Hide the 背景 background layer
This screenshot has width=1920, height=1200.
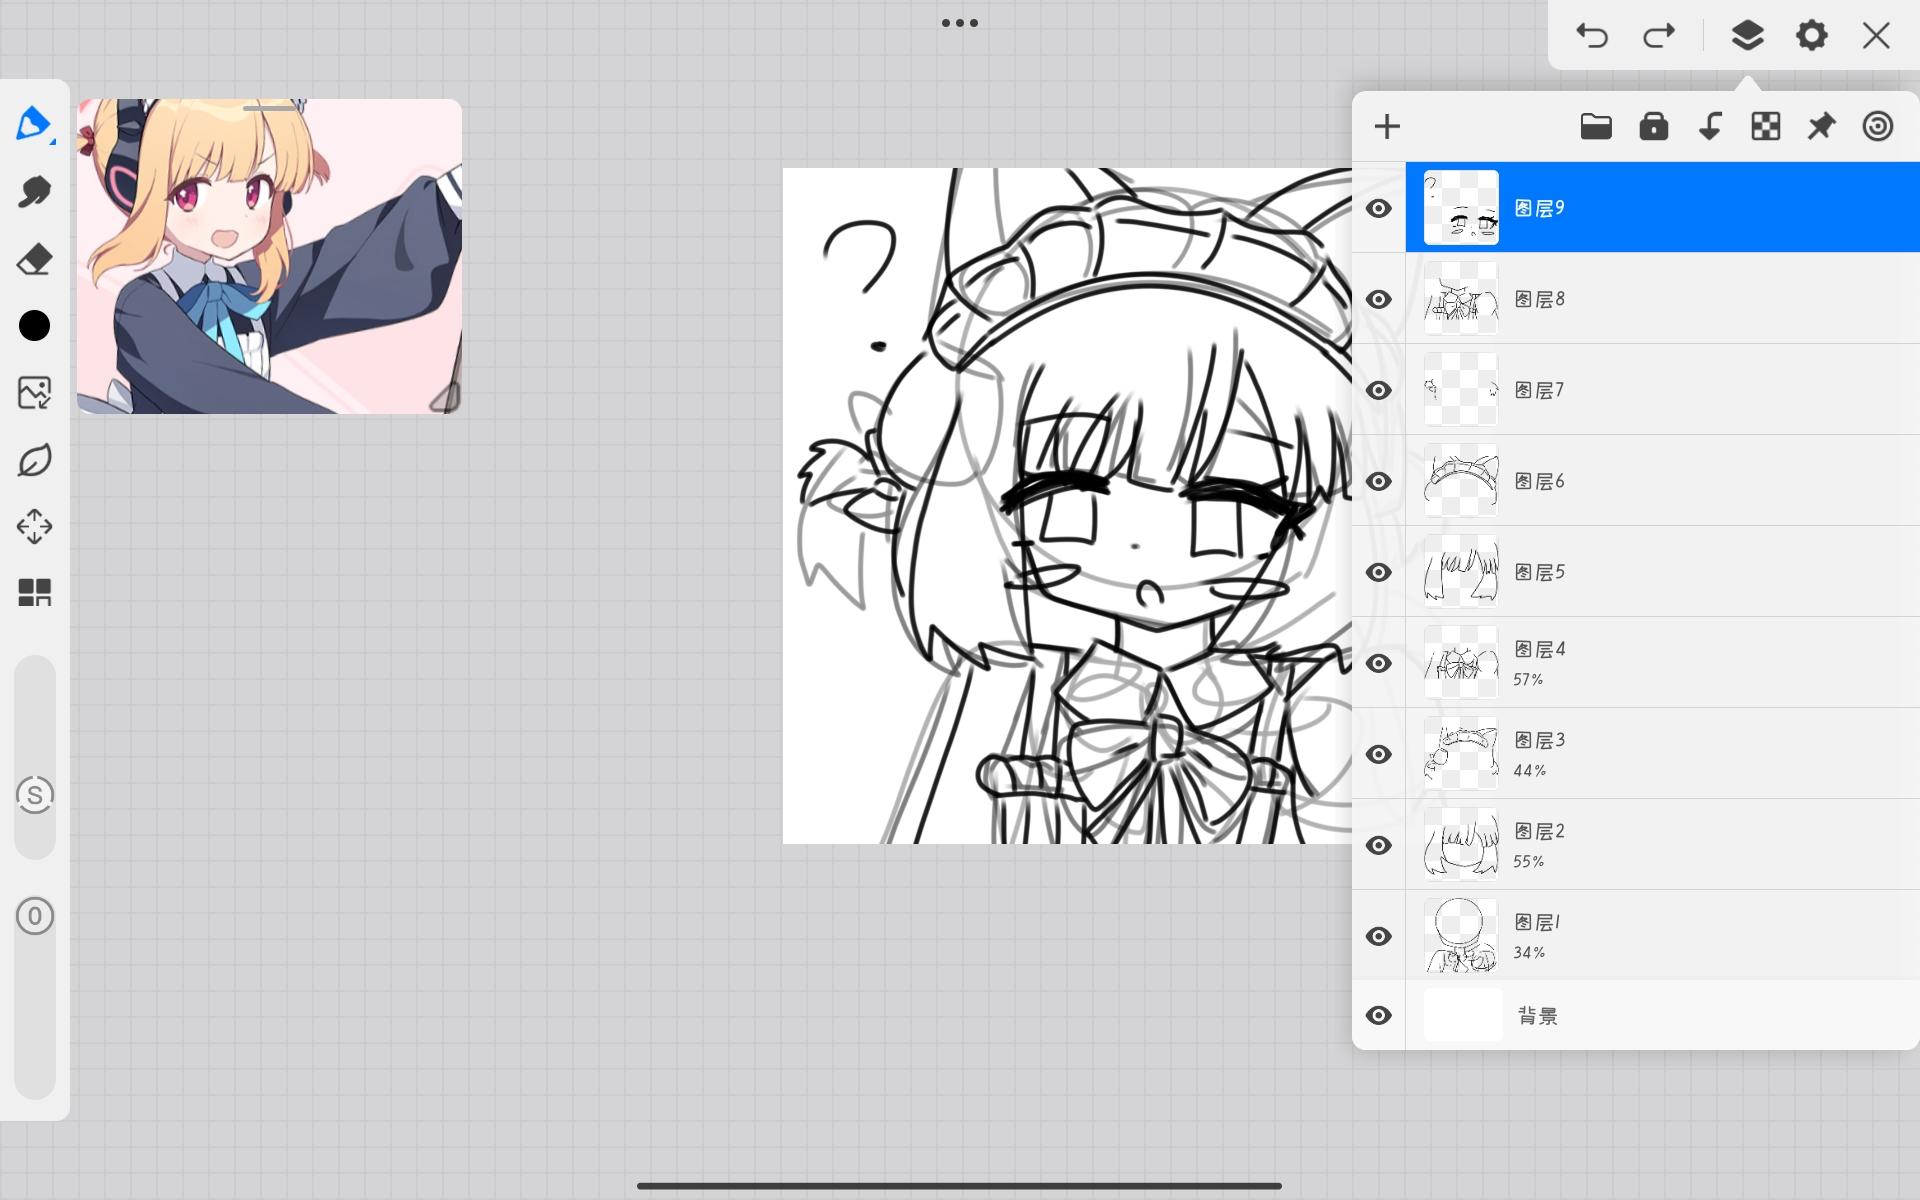click(1379, 1015)
